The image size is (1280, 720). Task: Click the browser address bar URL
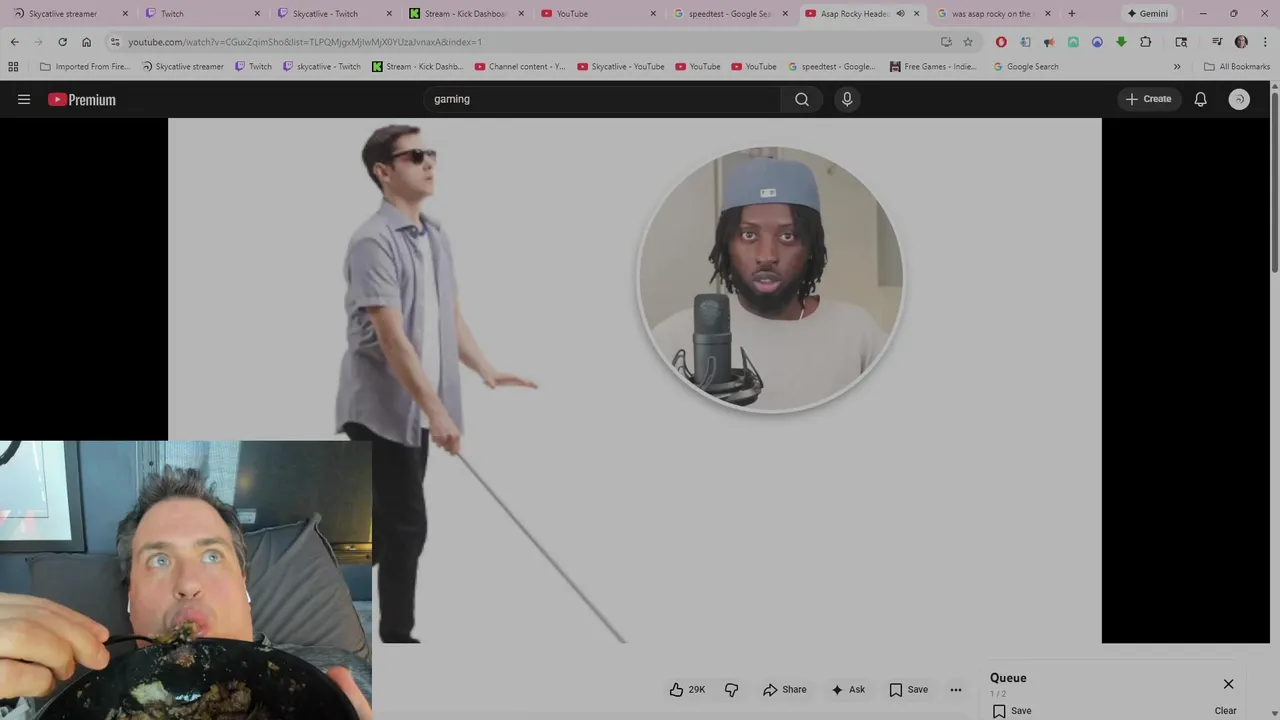(305, 42)
